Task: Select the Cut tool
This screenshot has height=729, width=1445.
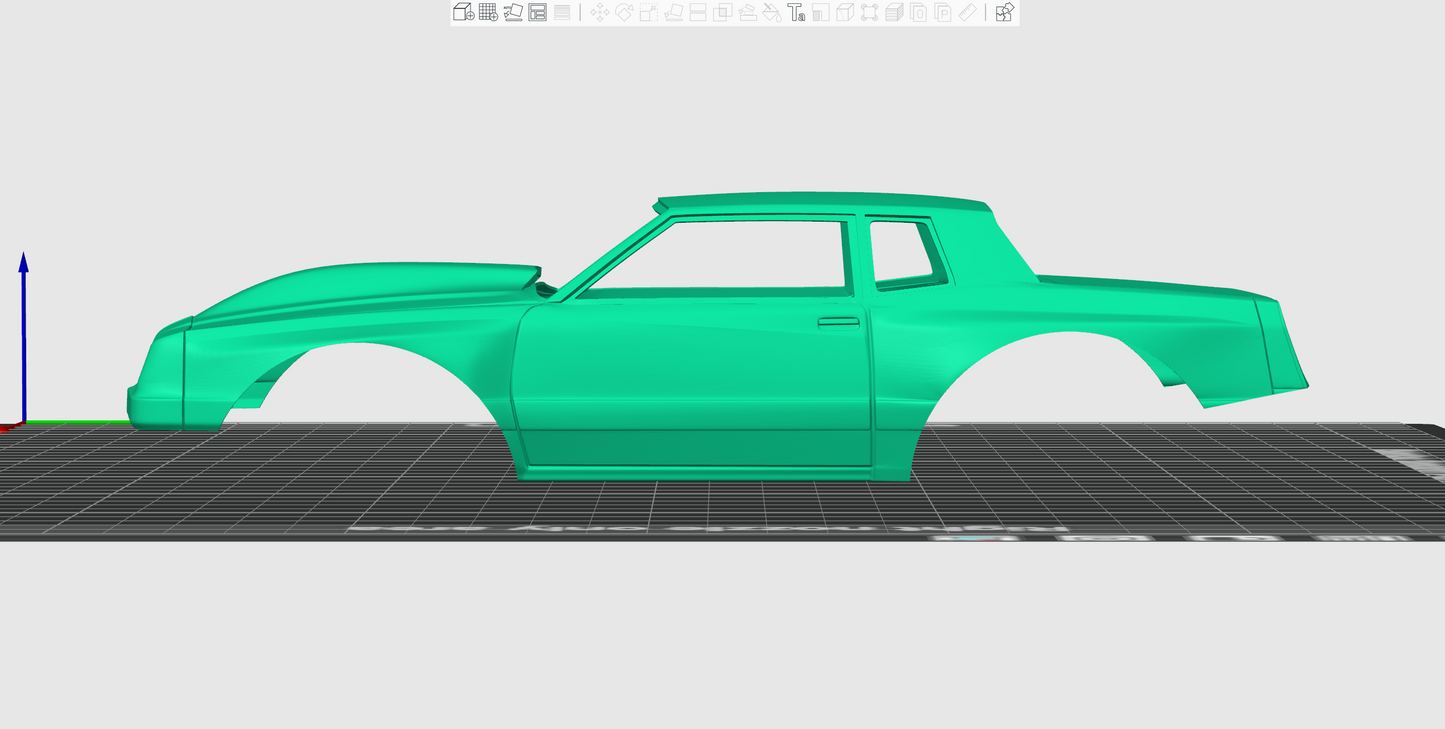Action: pos(698,12)
